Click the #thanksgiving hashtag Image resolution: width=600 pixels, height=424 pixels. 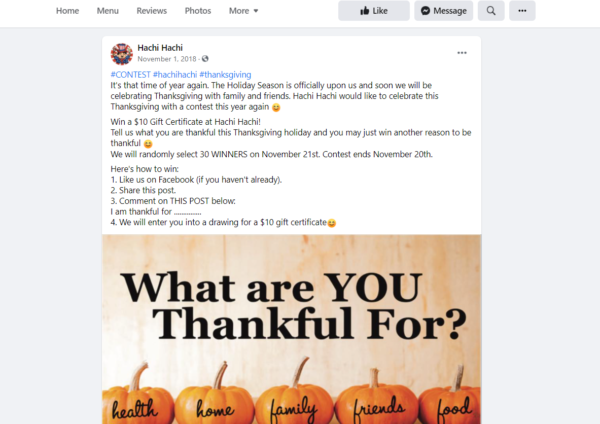tap(225, 74)
